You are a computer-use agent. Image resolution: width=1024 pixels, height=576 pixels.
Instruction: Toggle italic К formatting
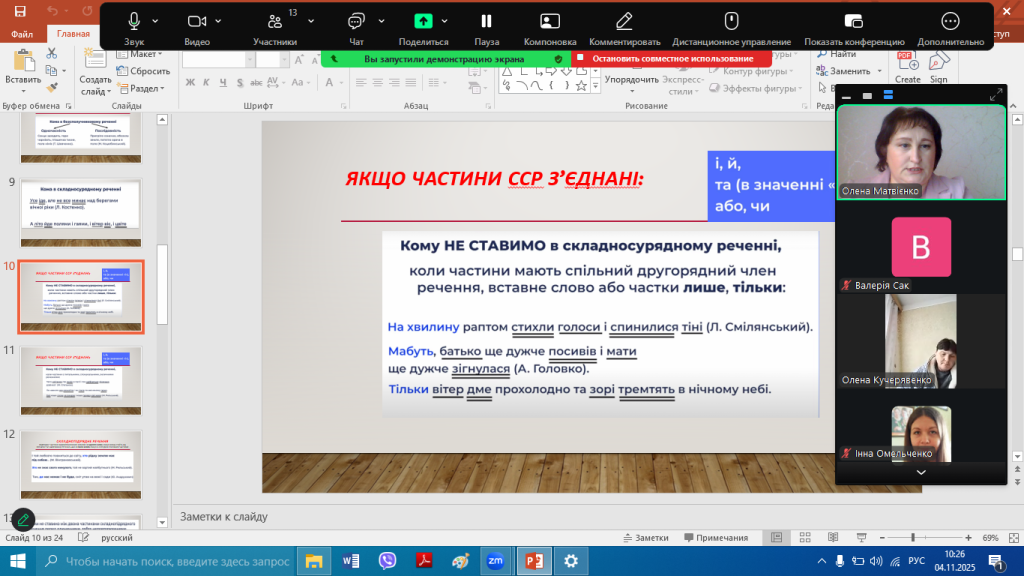(x=206, y=82)
